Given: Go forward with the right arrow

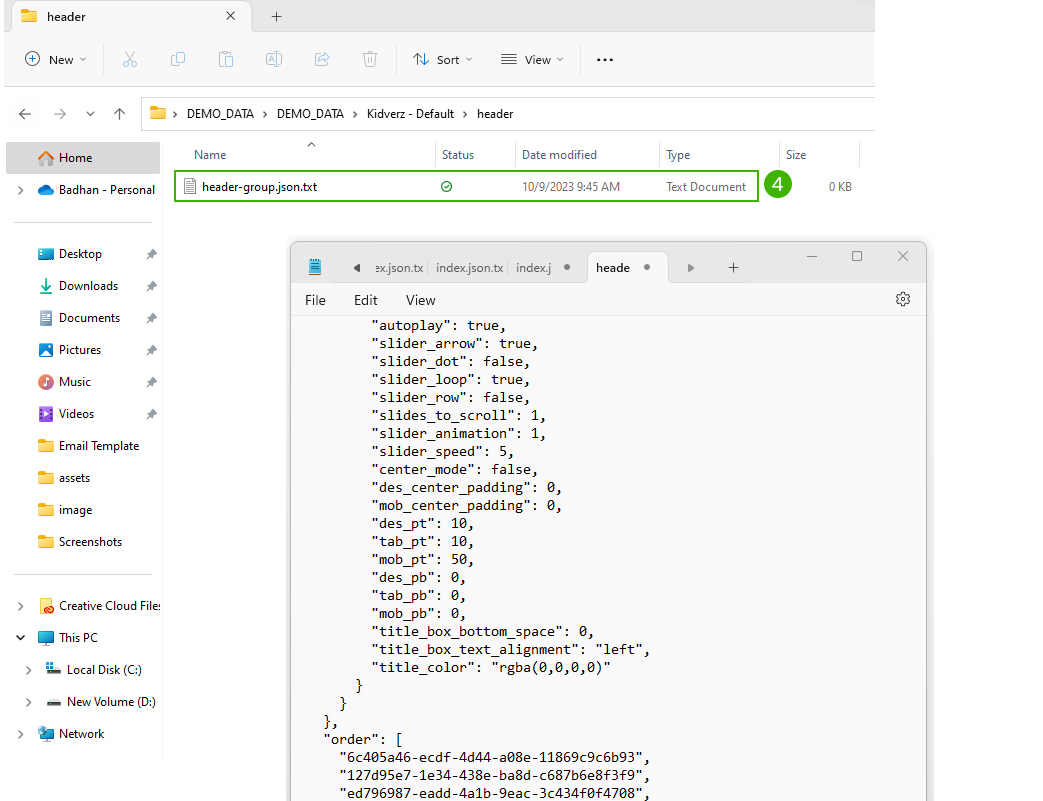Looking at the screenshot, I should tap(60, 114).
